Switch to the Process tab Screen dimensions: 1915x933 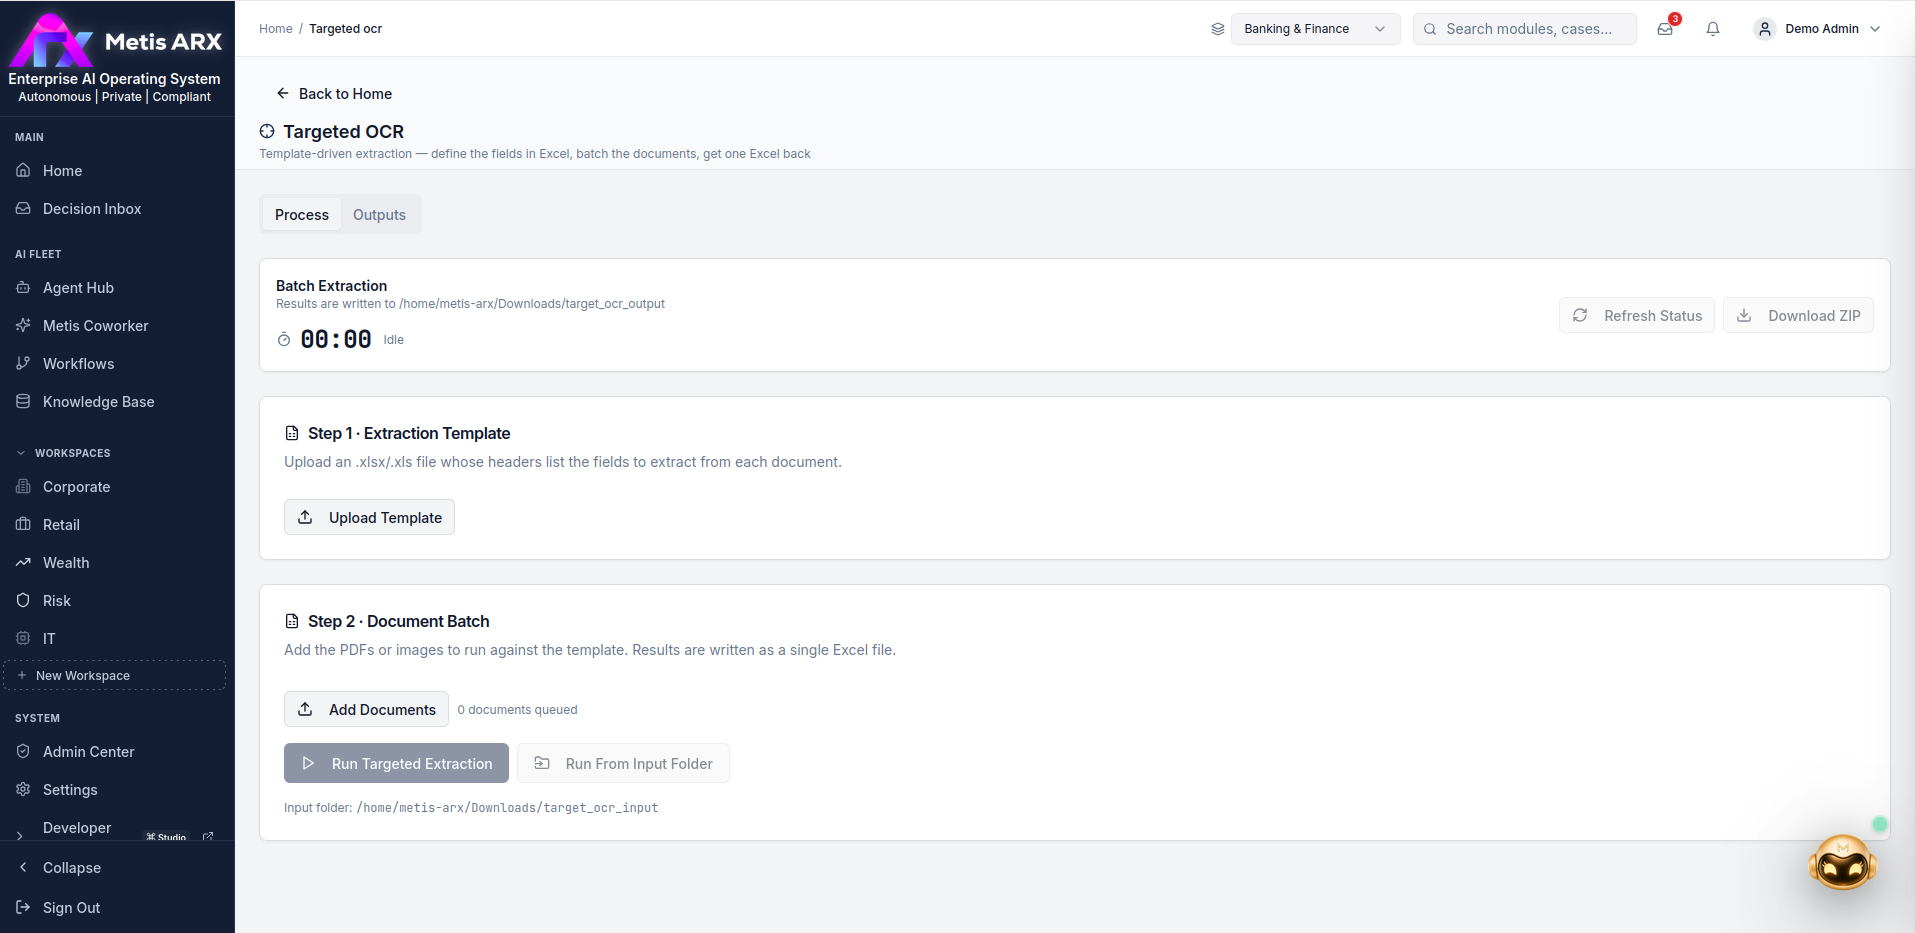[x=301, y=215]
